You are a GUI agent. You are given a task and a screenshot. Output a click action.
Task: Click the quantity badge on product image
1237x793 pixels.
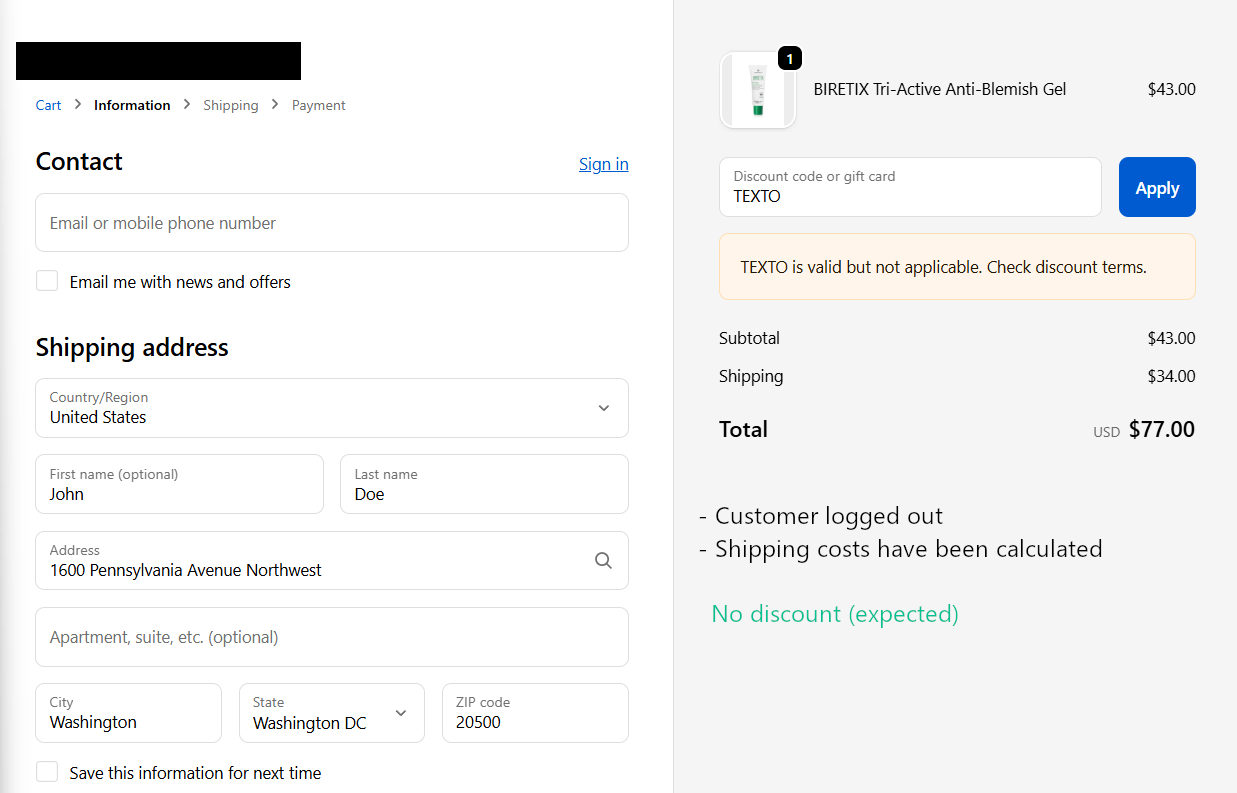click(x=789, y=59)
